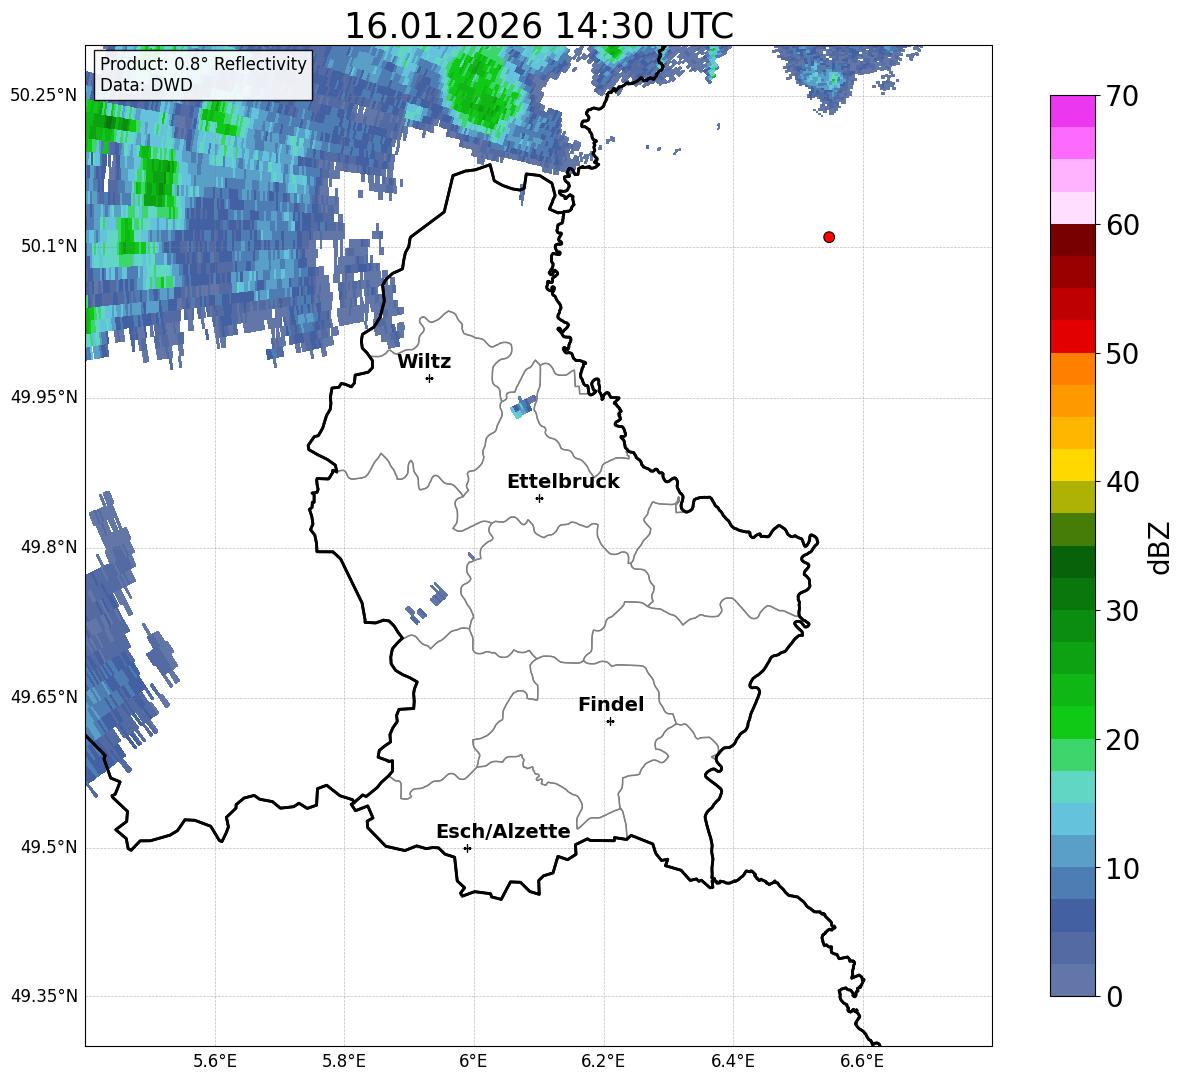
Task: Click the 49.95°N latitude label
Action: pyautogui.click(x=44, y=396)
